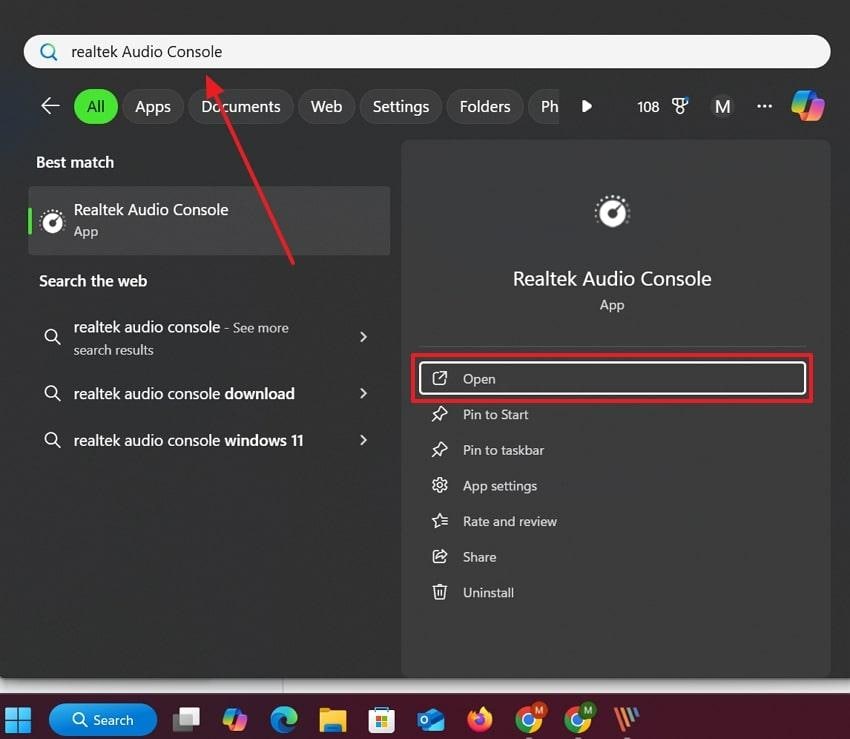
Task: Click the pin icon beside Pin to taskbar
Action: point(440,450)
